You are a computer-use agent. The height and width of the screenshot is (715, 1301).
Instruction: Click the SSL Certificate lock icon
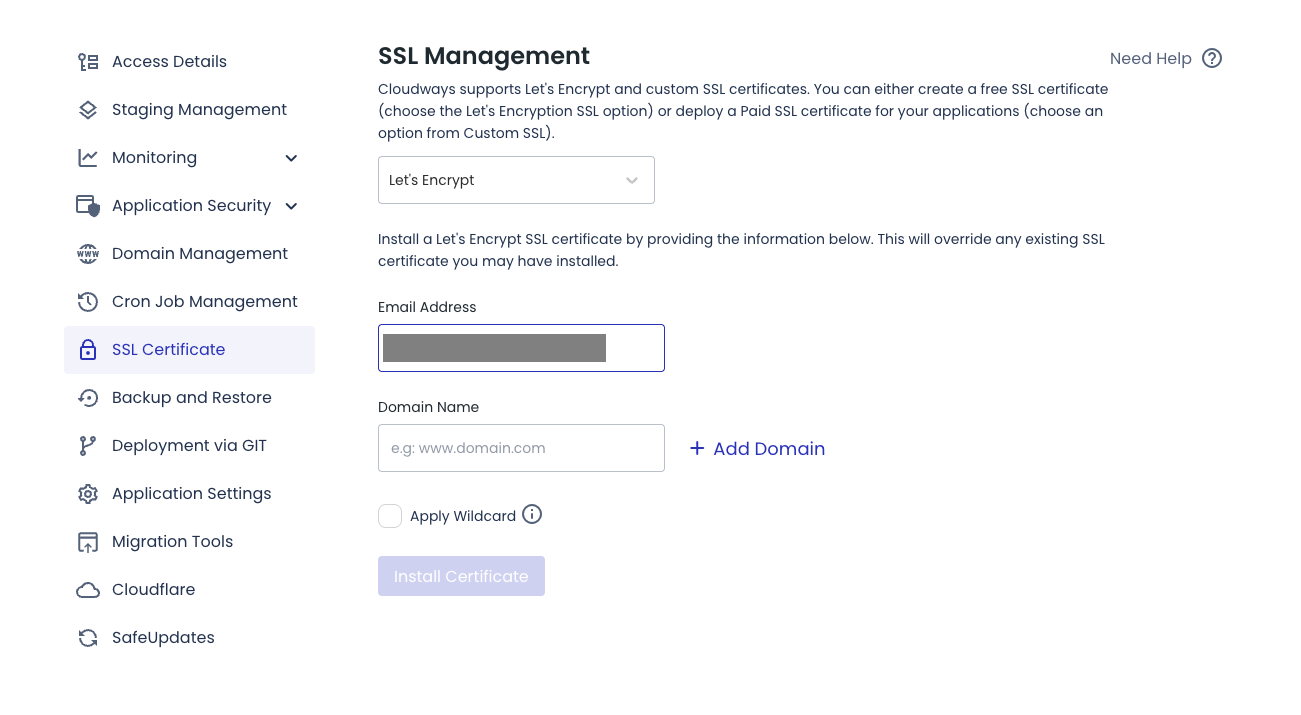(x=88, y=350)
